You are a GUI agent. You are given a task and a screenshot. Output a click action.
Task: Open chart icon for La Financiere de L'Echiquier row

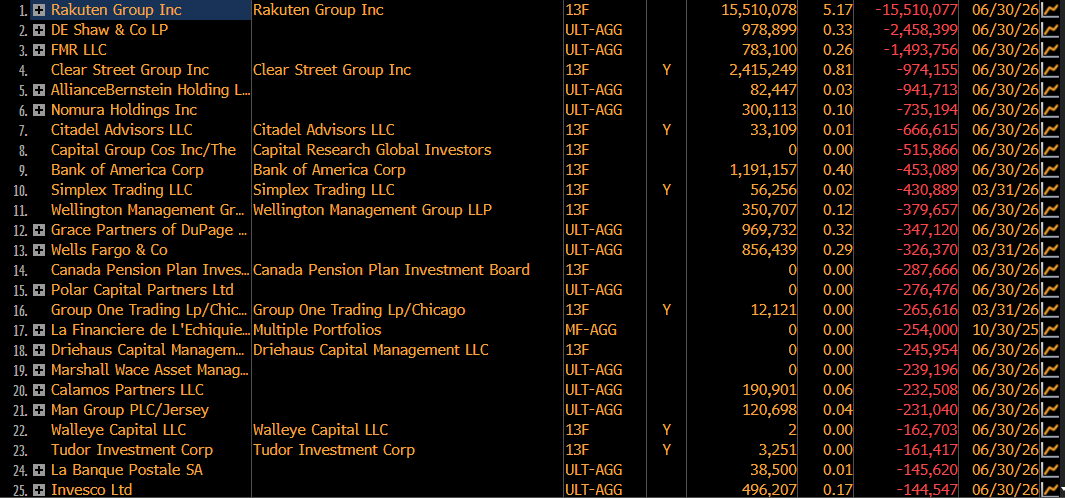pos(1050,330)
